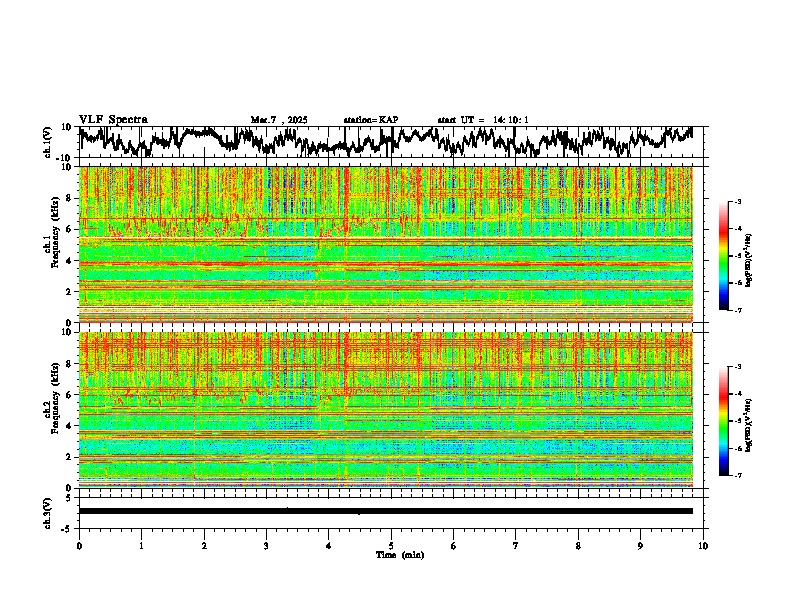Click time-axis tick label "8"
Screen dimensions: 792x612
pyautogui.click(x=578, y=546)
